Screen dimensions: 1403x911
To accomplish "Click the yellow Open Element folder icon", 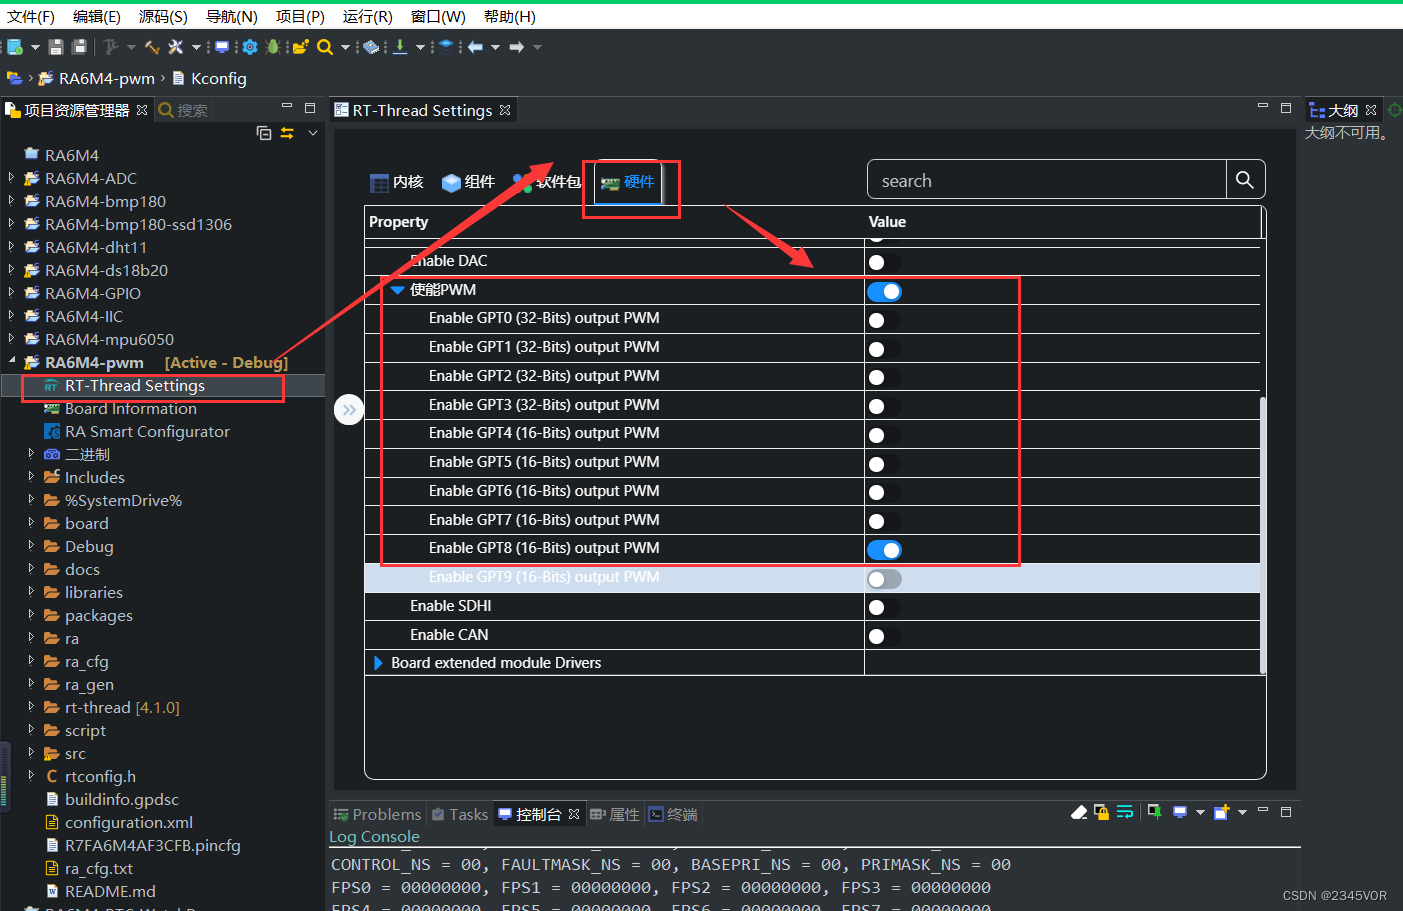I will pos(300,47).
